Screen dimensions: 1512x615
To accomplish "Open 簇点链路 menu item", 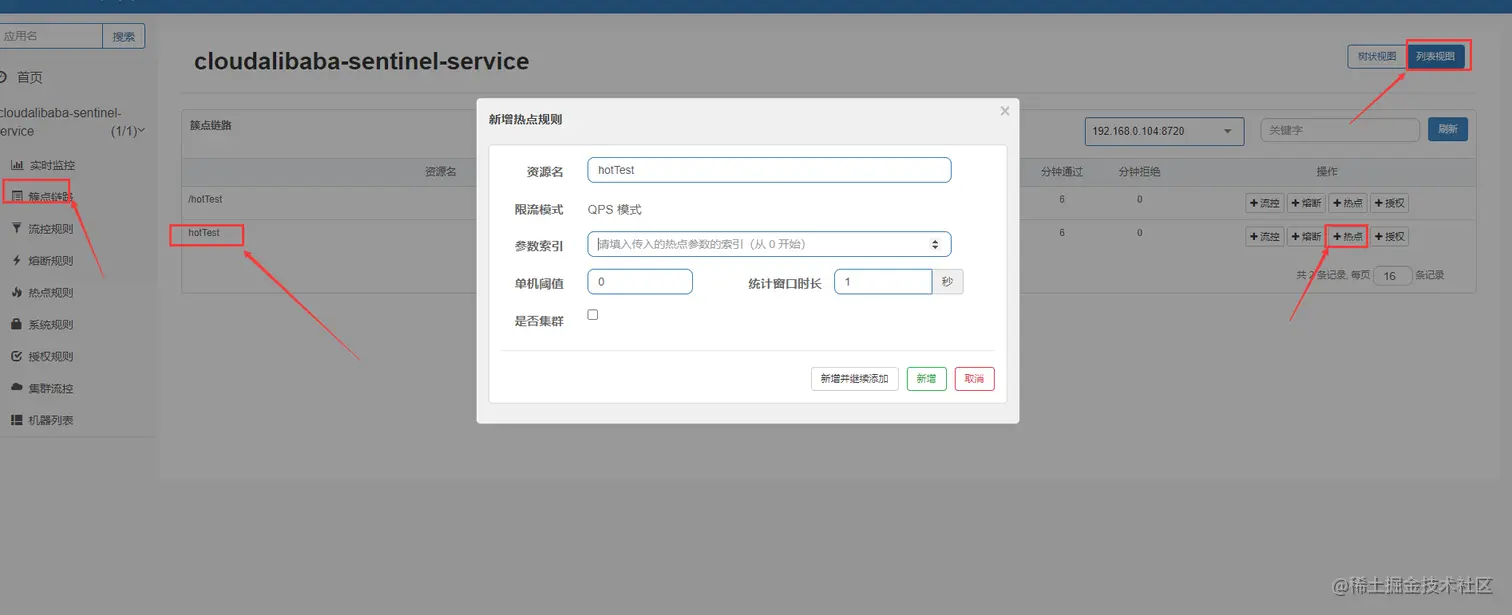I will coord(51,197).
